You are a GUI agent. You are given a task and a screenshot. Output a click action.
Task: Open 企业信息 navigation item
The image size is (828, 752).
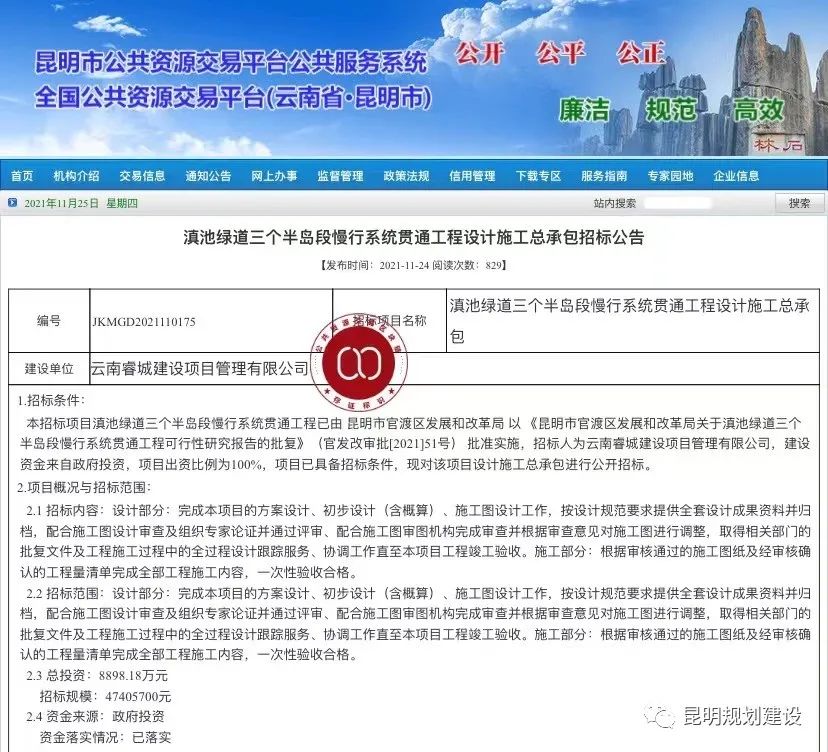737,176
